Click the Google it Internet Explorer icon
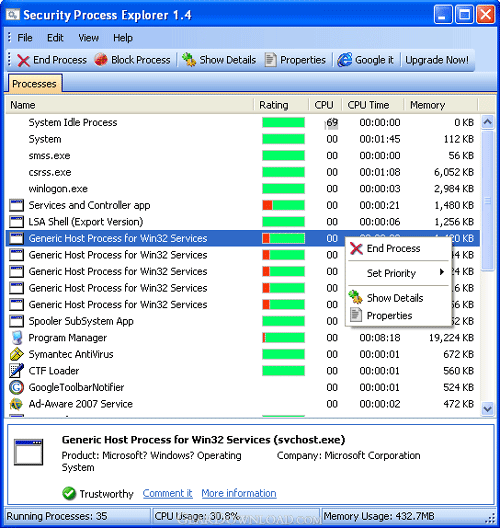Image resolution: width=500 pixels, height=528 pixels. click(x=345, y=60)
